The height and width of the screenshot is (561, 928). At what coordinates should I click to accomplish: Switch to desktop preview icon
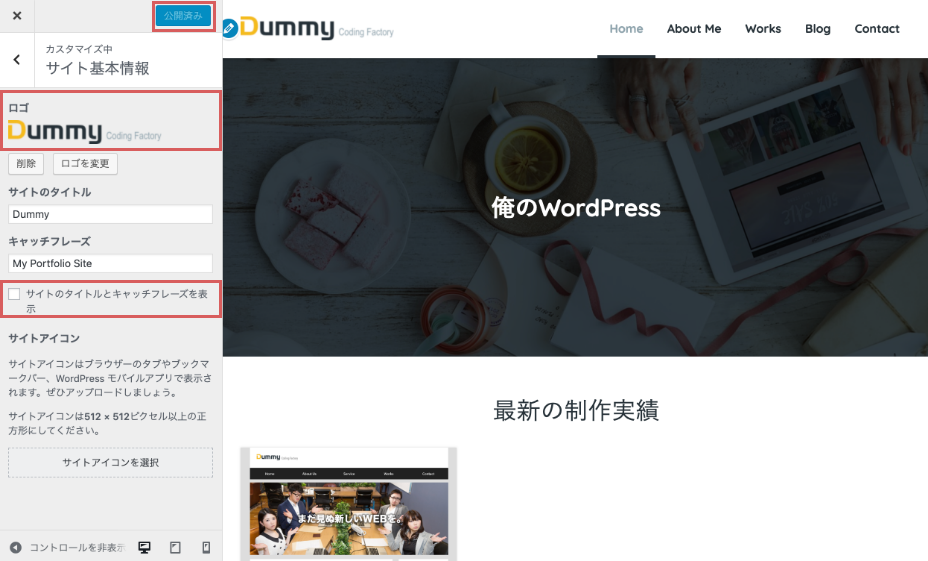coord(144,547)
